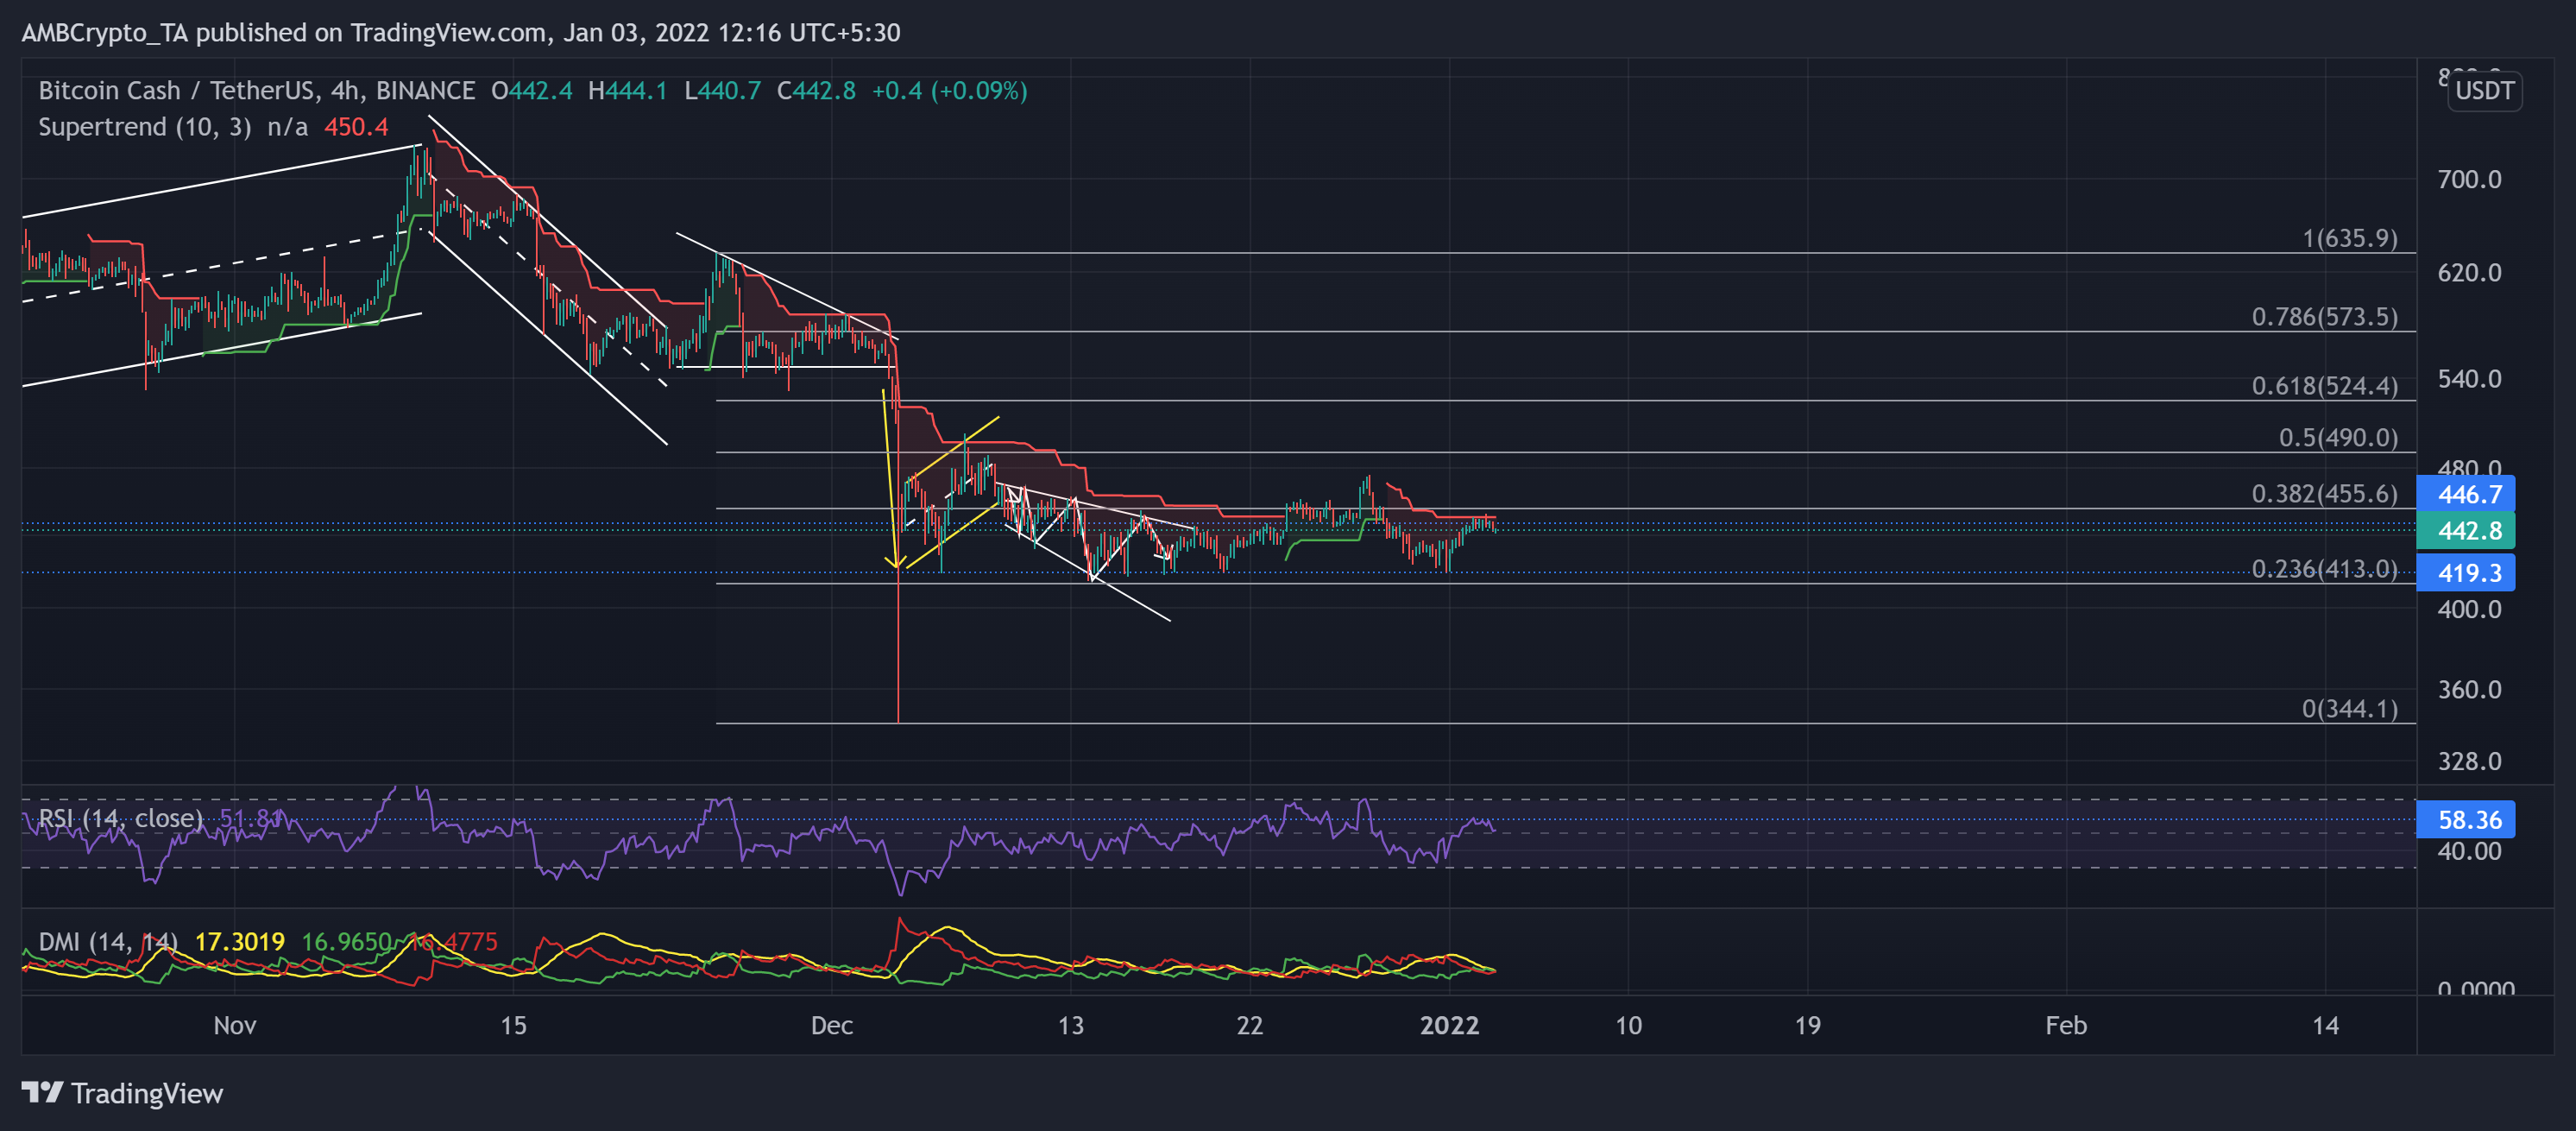Click the 700.0 price scale label

2468,180
